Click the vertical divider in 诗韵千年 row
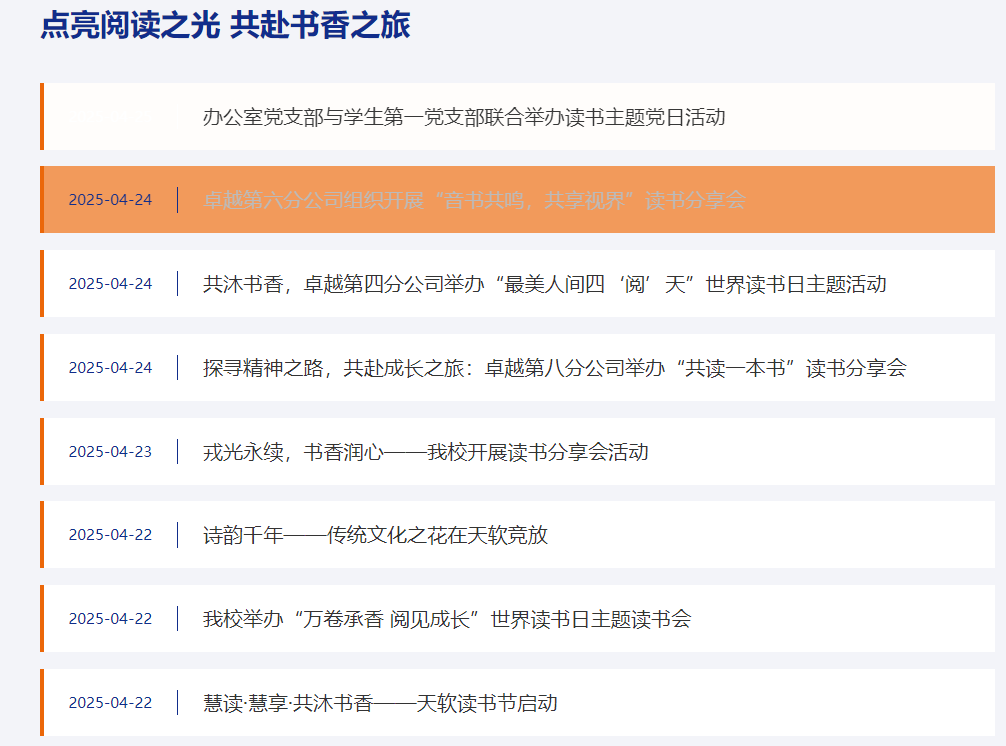This screenshot has width=1006, height=746. (x=177, y=535)
